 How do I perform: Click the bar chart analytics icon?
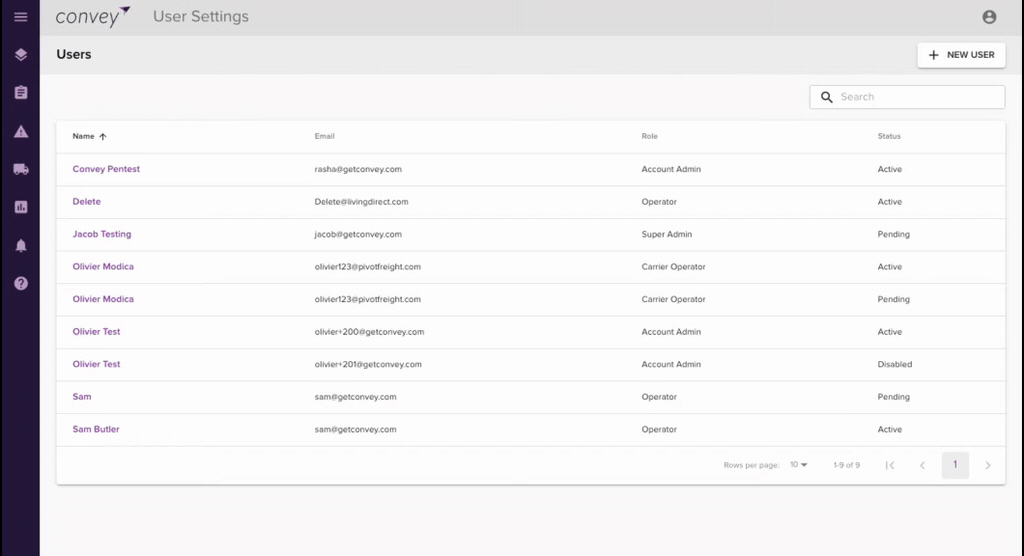click(21, 207)
